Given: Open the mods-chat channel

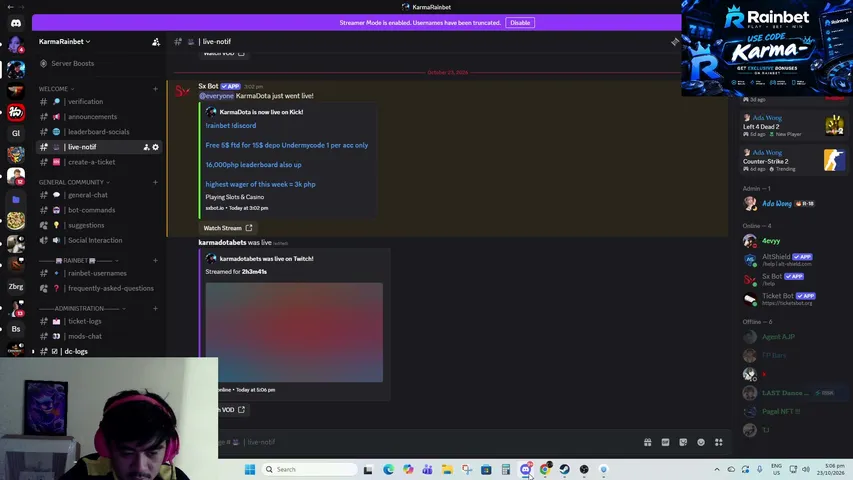Looking at the screenshot, I should coord(99,336).
